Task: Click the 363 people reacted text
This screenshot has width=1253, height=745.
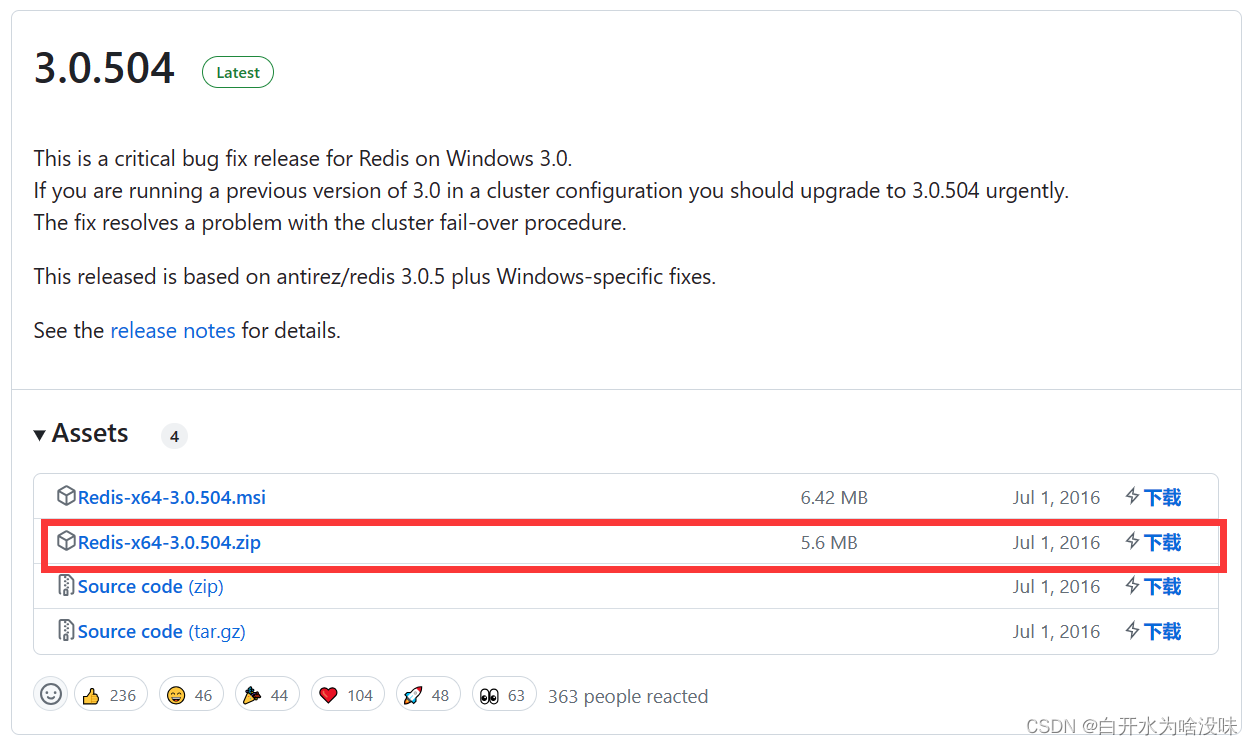Action: [x=627, y=696]
